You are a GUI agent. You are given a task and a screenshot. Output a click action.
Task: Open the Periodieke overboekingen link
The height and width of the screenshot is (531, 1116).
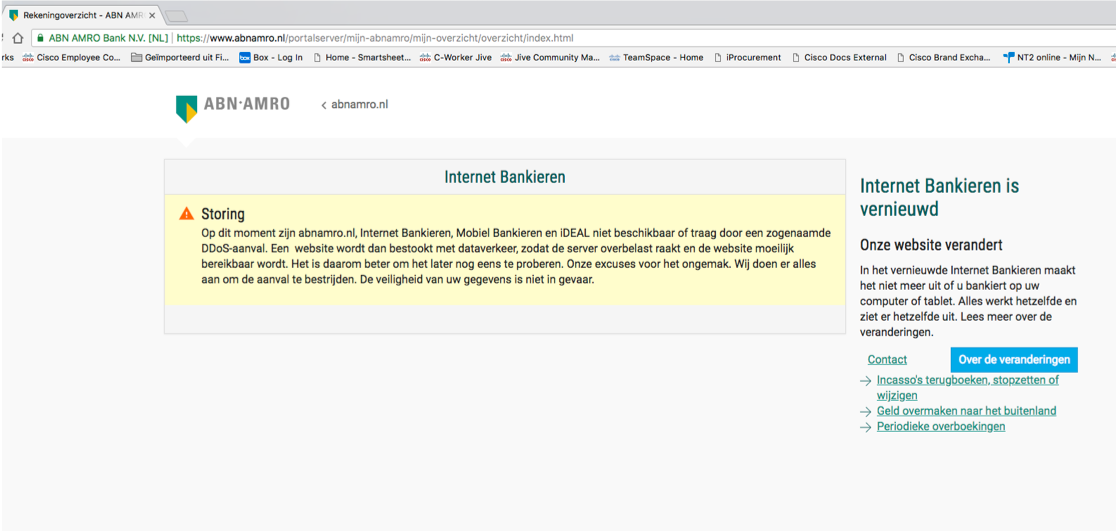click(x=941, y=426)
